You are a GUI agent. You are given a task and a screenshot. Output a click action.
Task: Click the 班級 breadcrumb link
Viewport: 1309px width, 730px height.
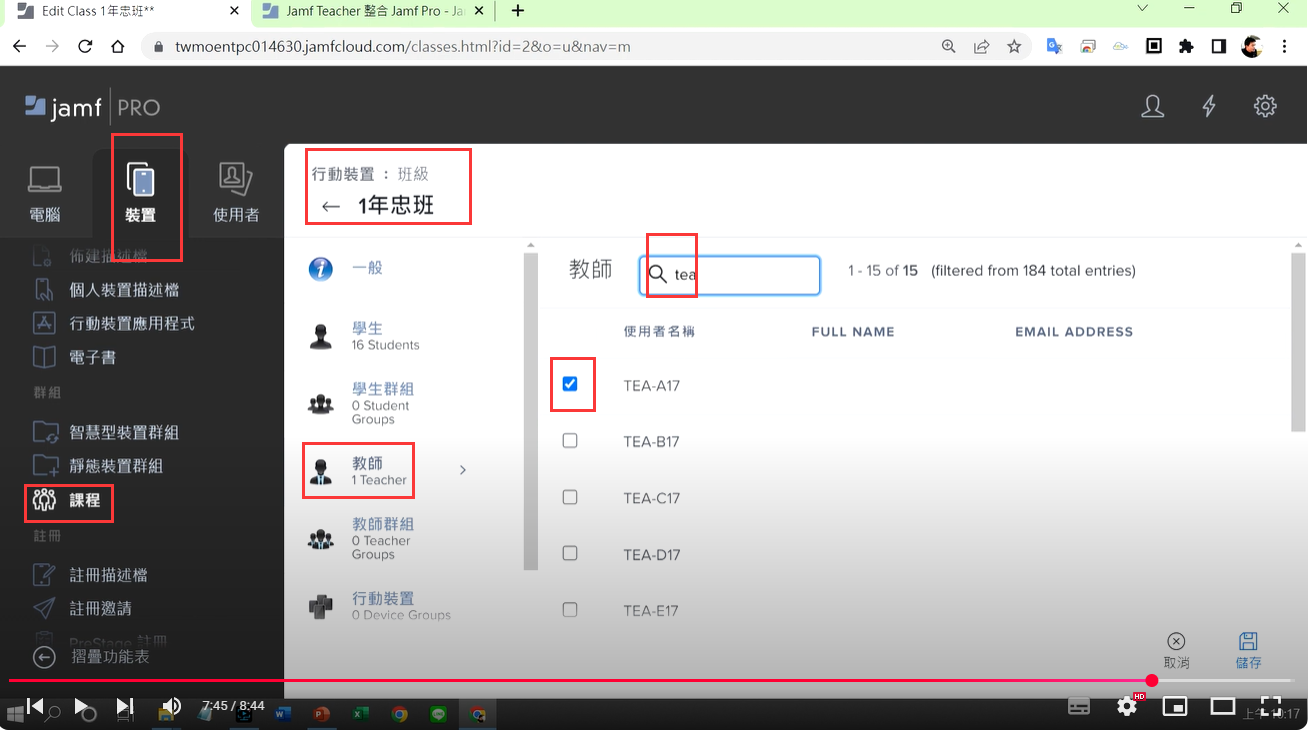pos(413,174)
